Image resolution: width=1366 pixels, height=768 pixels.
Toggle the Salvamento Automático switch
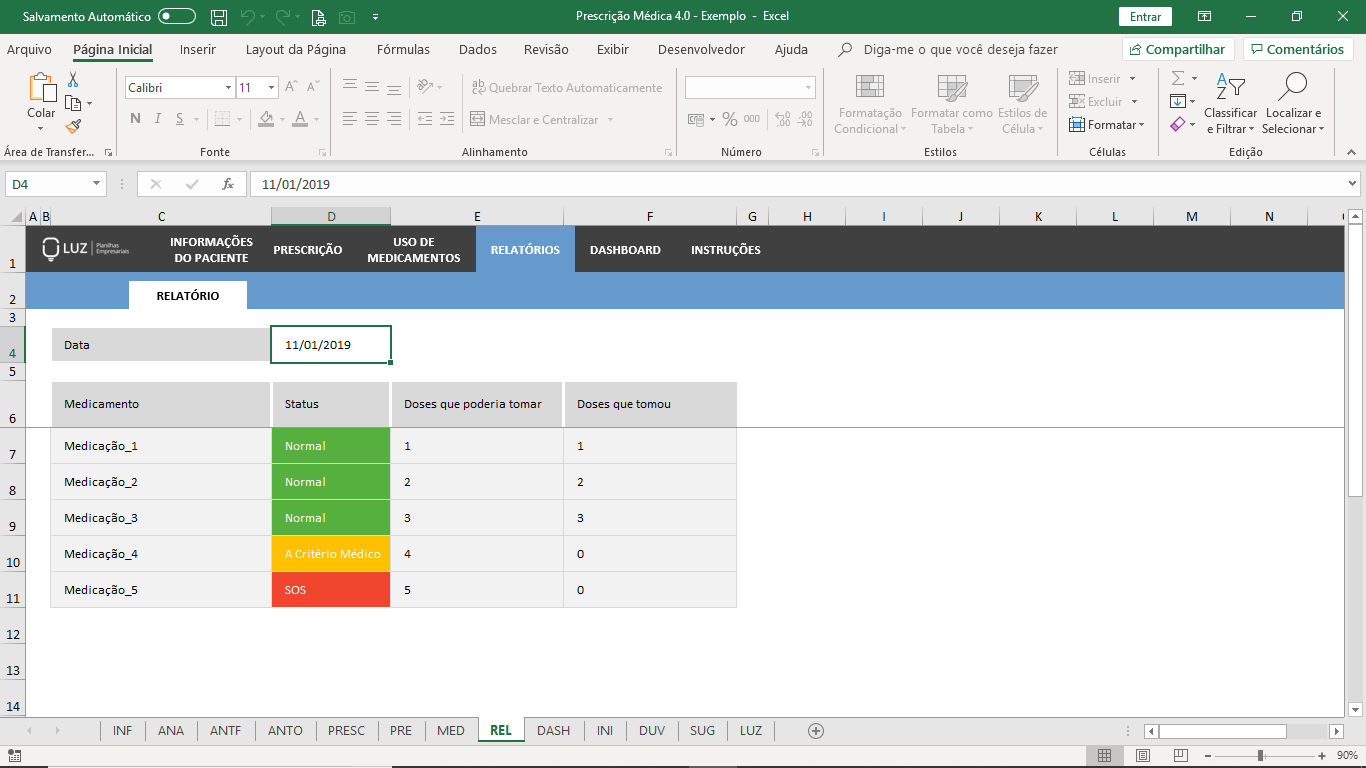pyautogui.click(x=177, y=17)
